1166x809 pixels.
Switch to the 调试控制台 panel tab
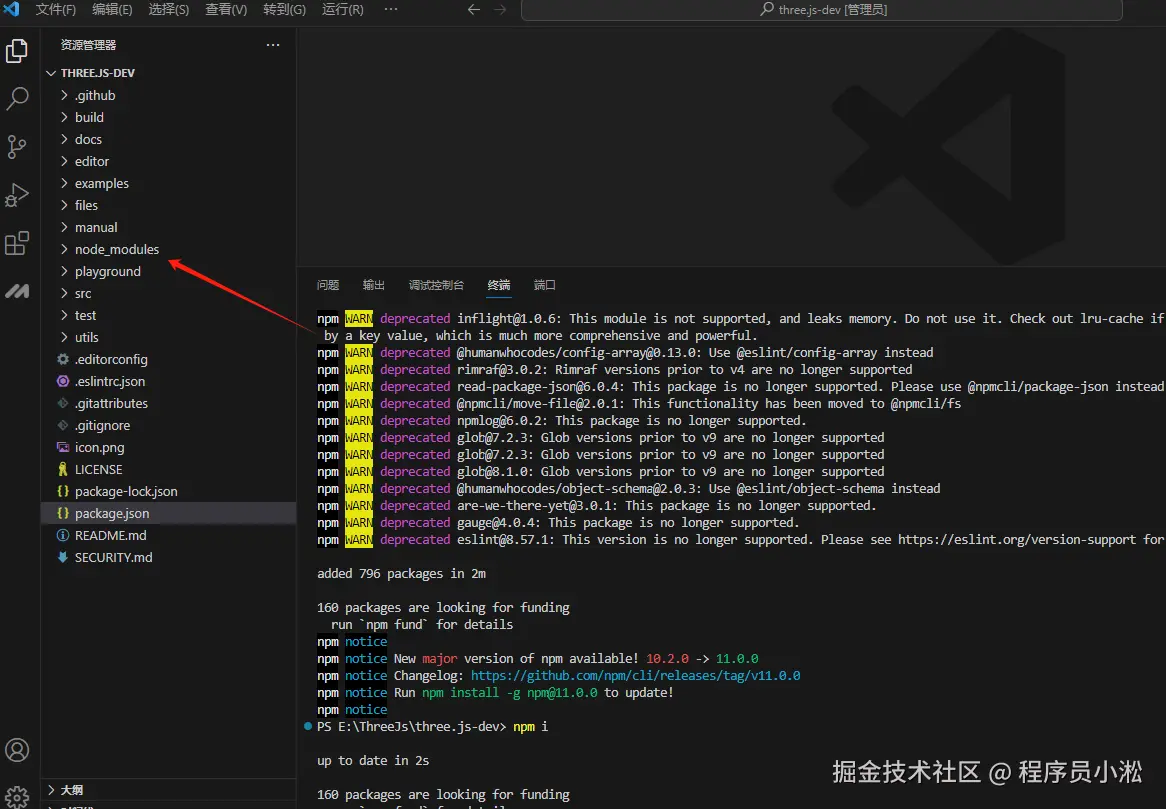click(x=436, y=285)
